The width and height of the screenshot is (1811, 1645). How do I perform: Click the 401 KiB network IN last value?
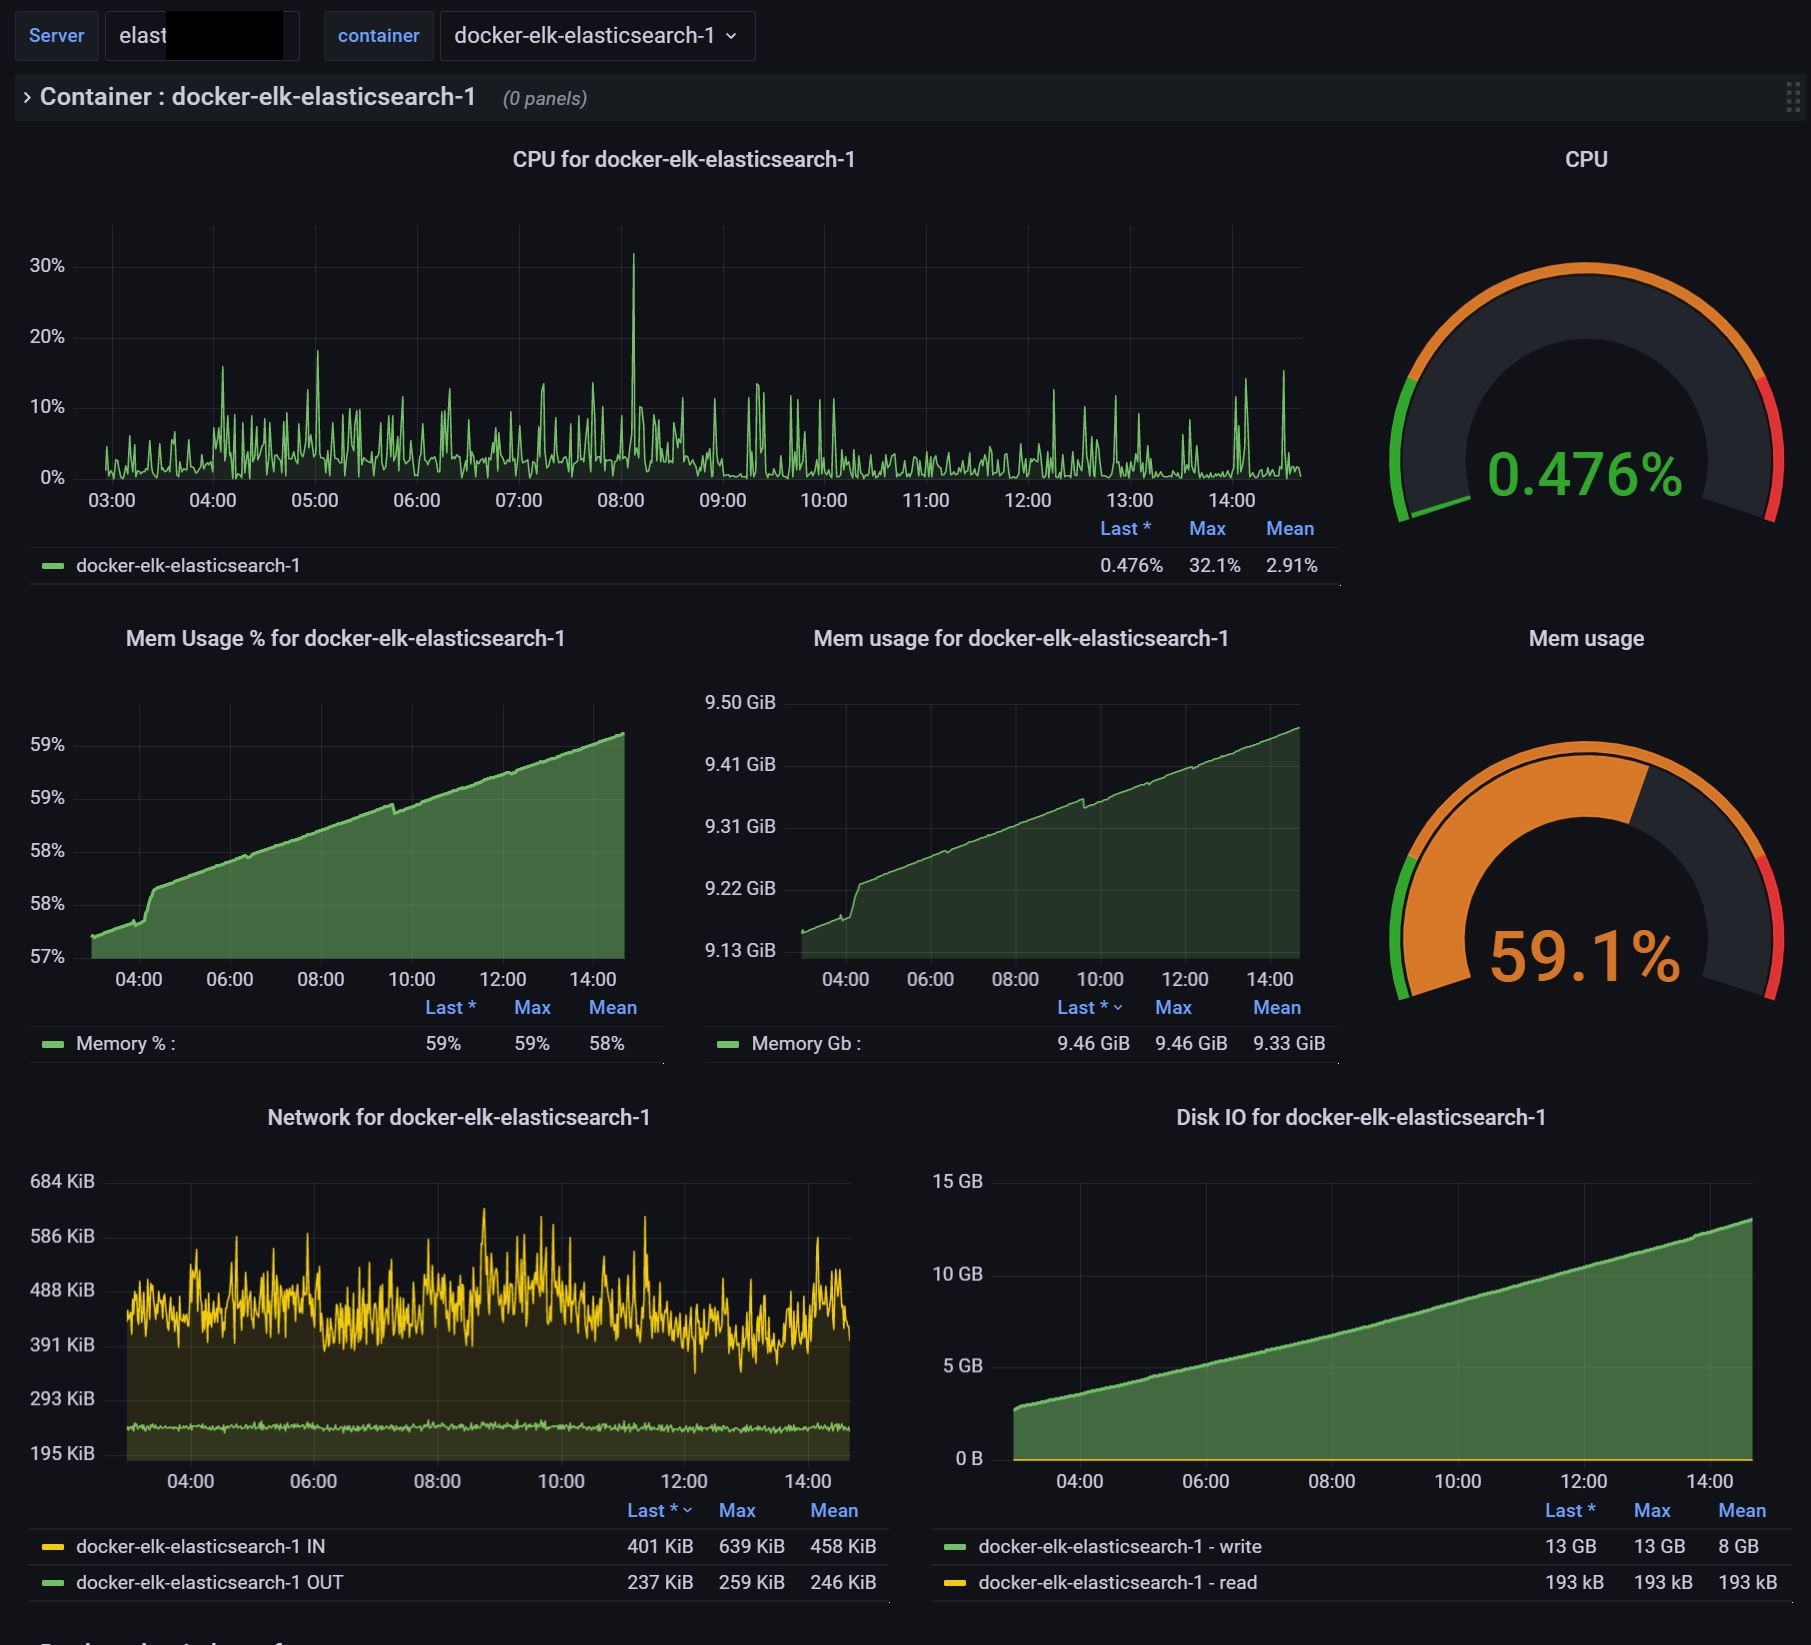tap(660, 1547)
